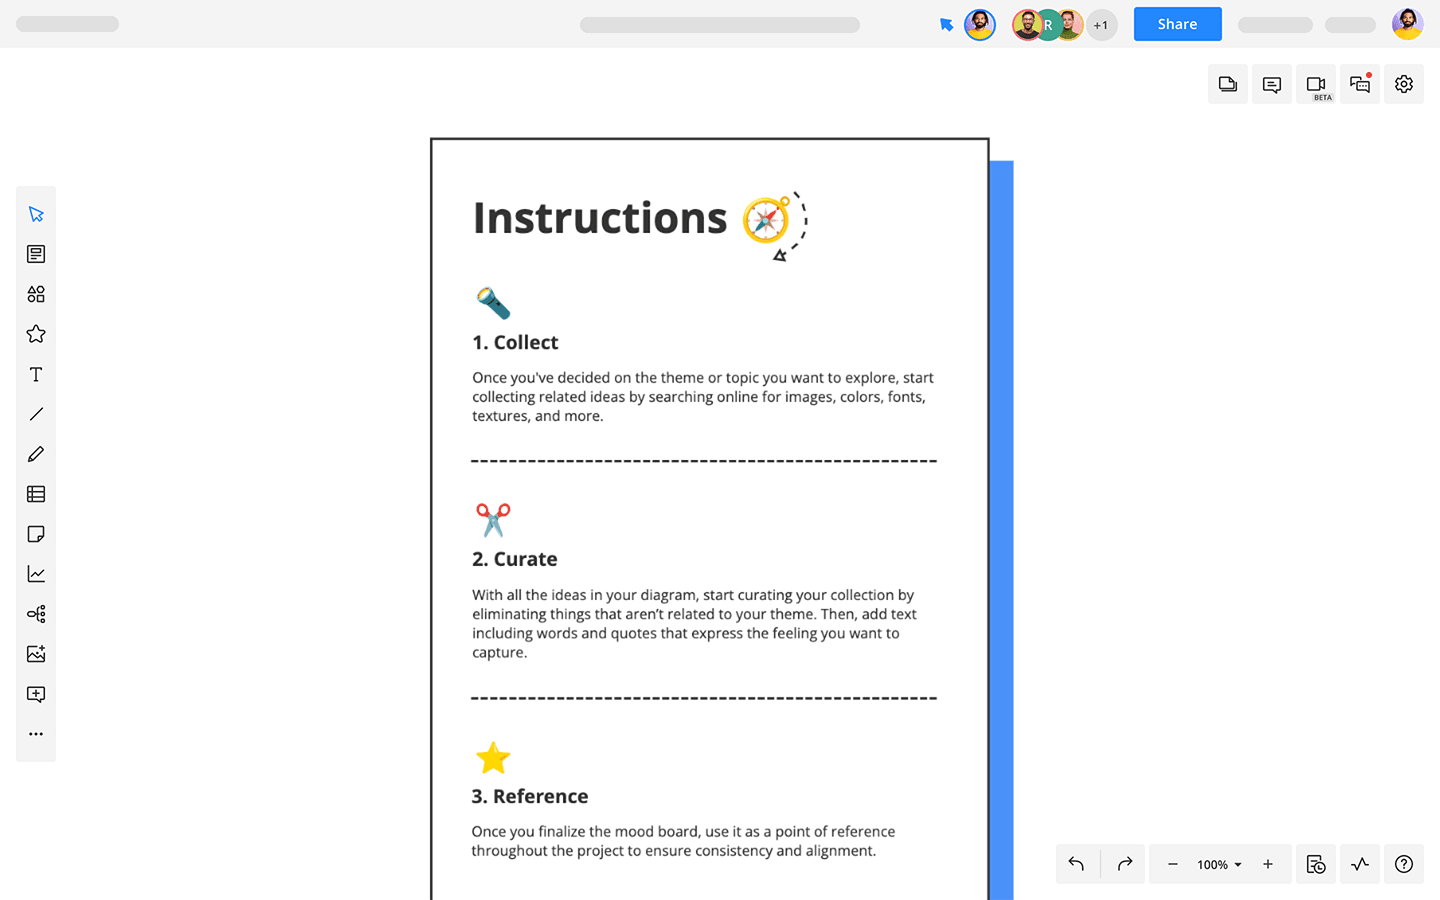Select the Line tool
Screen dimensions: 1440x900
pyautogui.click(x=36, y=414)
